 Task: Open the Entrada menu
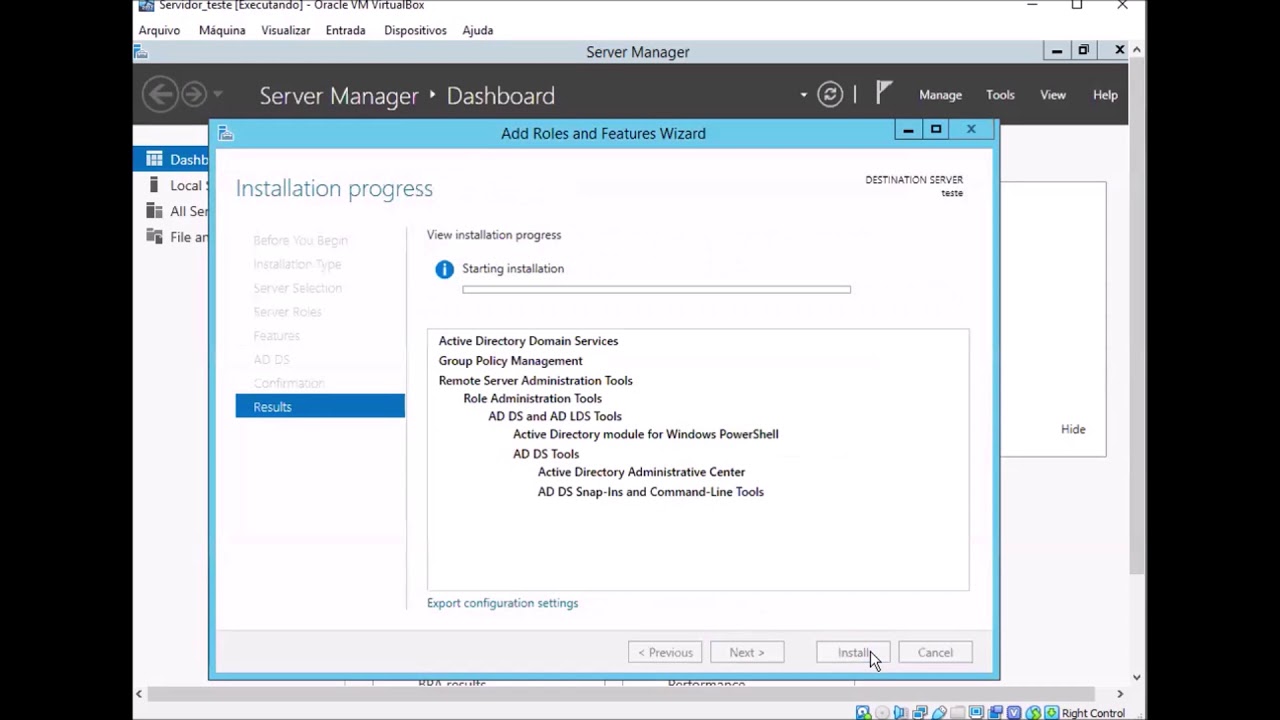coord(345,30)
